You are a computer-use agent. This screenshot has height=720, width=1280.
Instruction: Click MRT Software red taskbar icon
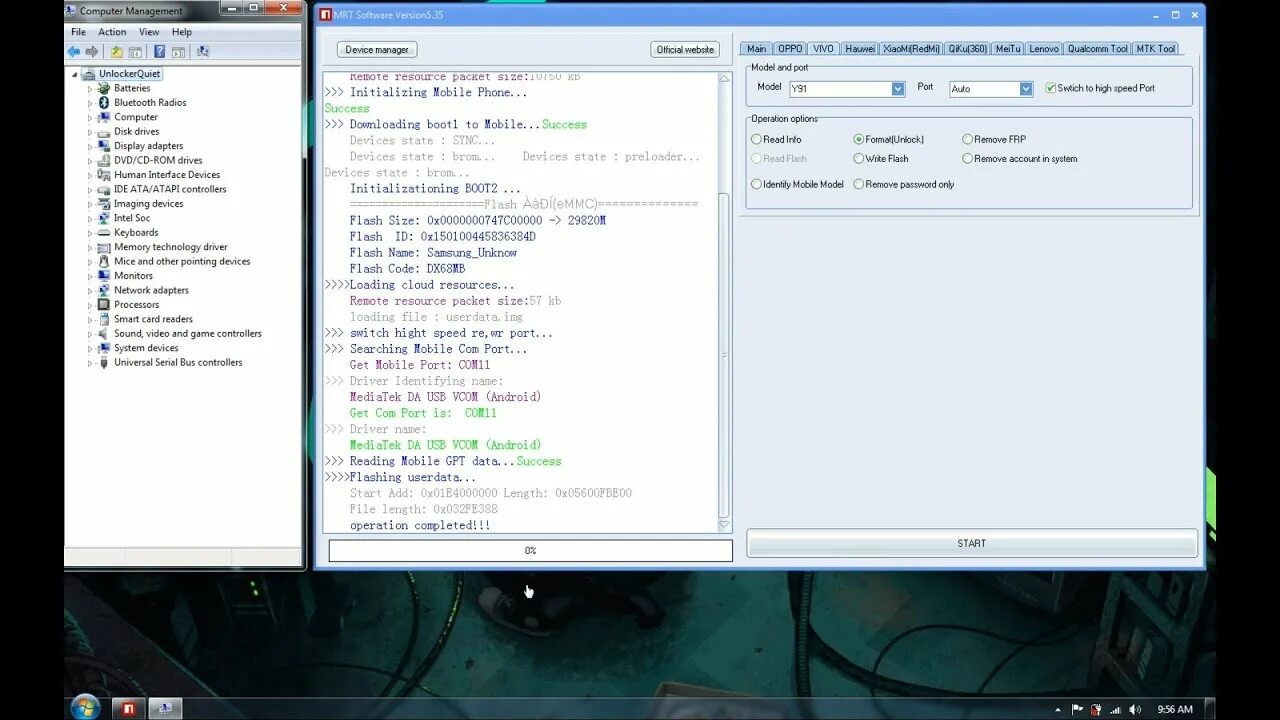point(127,708)
